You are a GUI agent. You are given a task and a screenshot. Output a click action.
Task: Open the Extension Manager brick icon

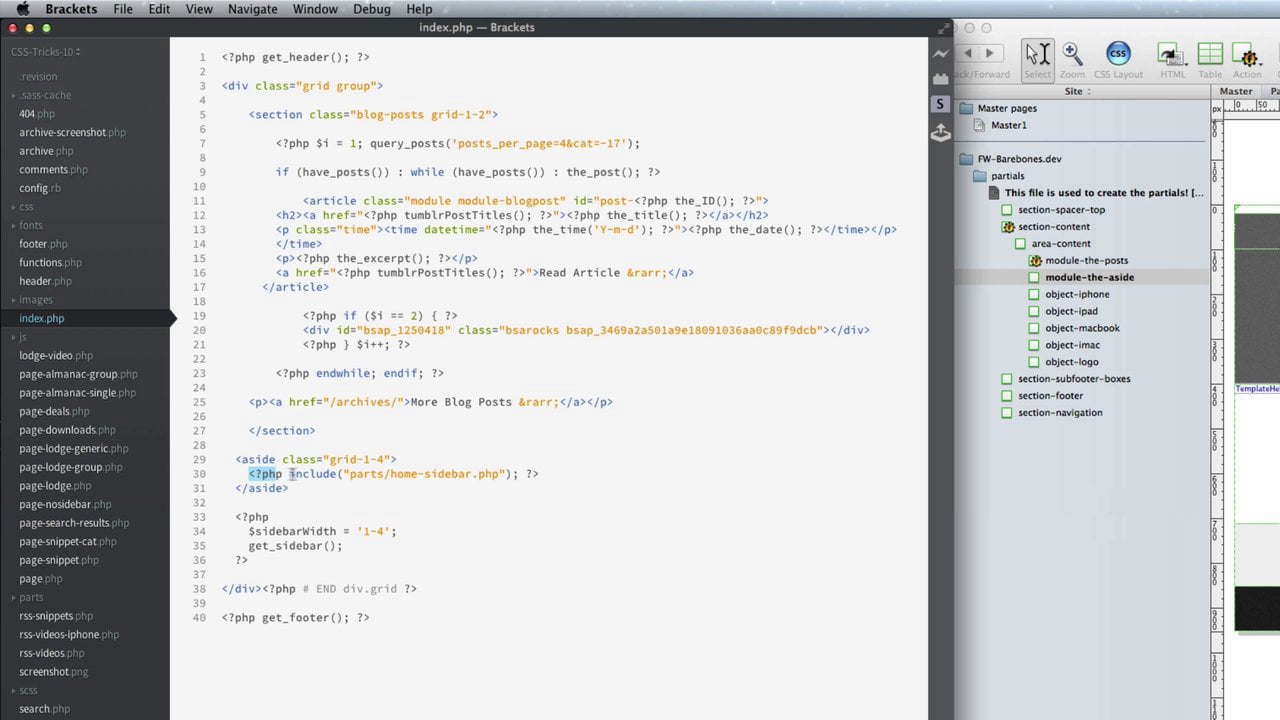click(x=941, y=79)
